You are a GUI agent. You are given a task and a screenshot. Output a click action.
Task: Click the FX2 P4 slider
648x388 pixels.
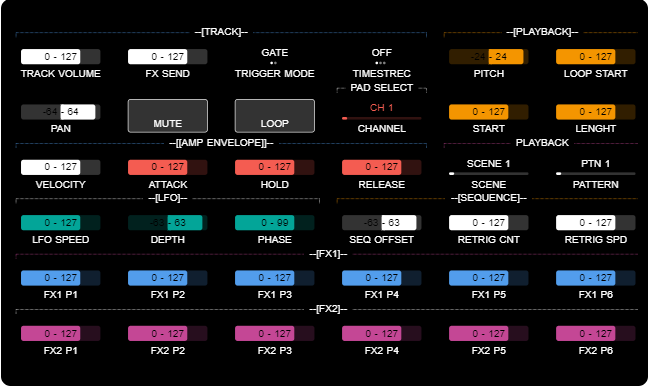(381, 333)
